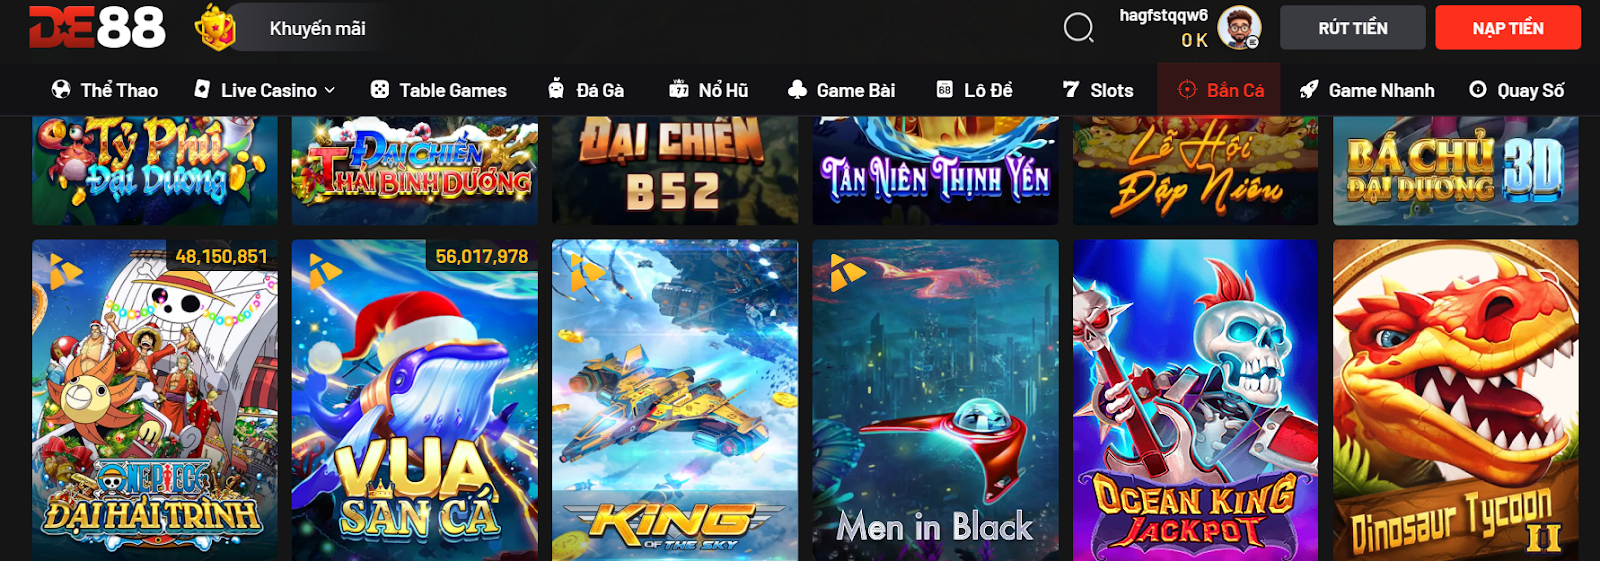
Task: Click the DE88 logo
Action: (97, 28)
